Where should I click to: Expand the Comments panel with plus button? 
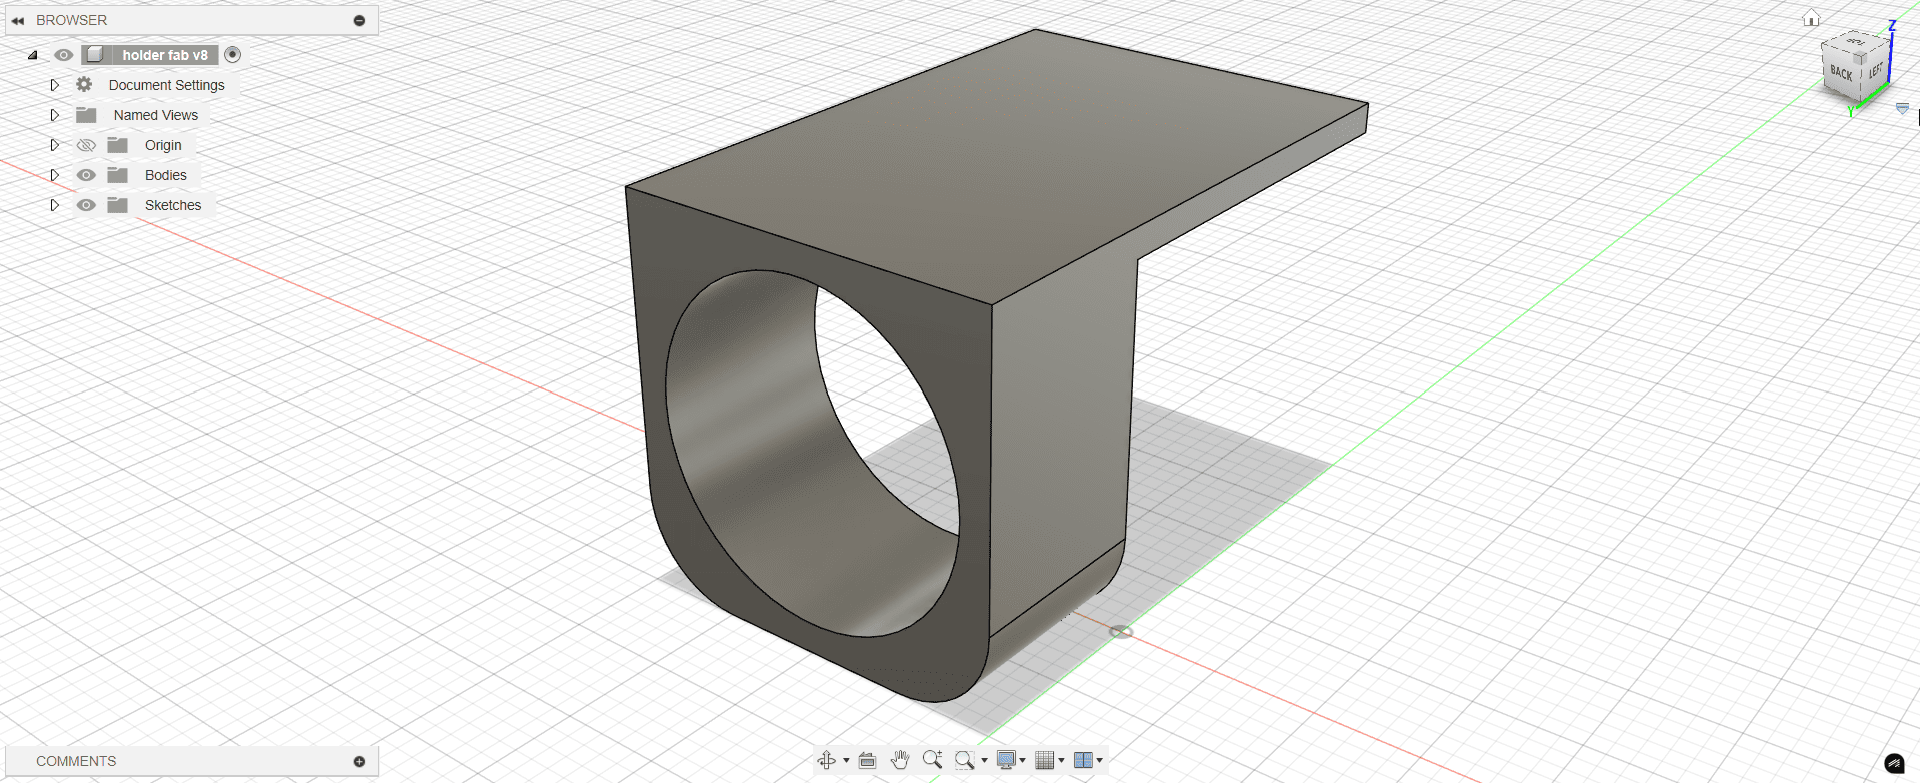[x=359, y=761]
